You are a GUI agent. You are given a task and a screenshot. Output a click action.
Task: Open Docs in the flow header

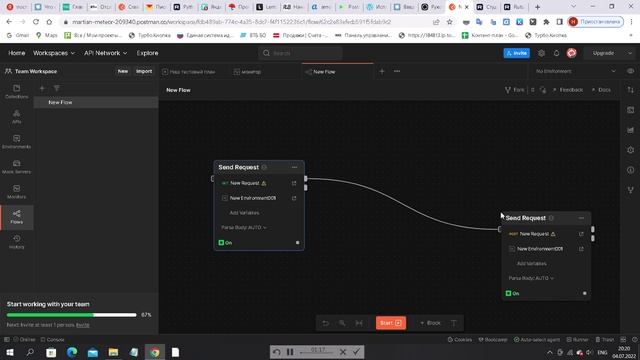(601, 90)
